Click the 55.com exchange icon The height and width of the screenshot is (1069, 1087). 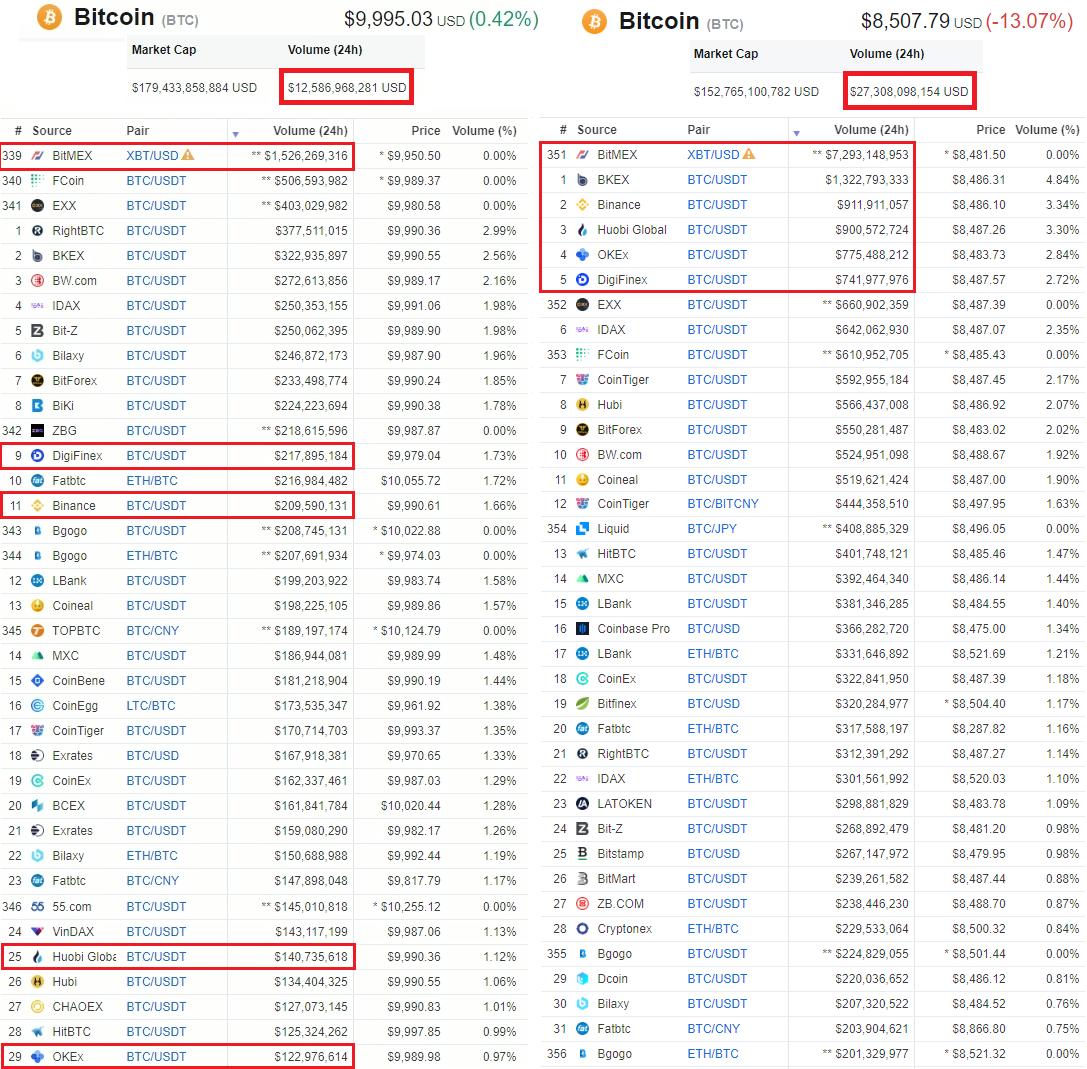[x=37, y=906]
